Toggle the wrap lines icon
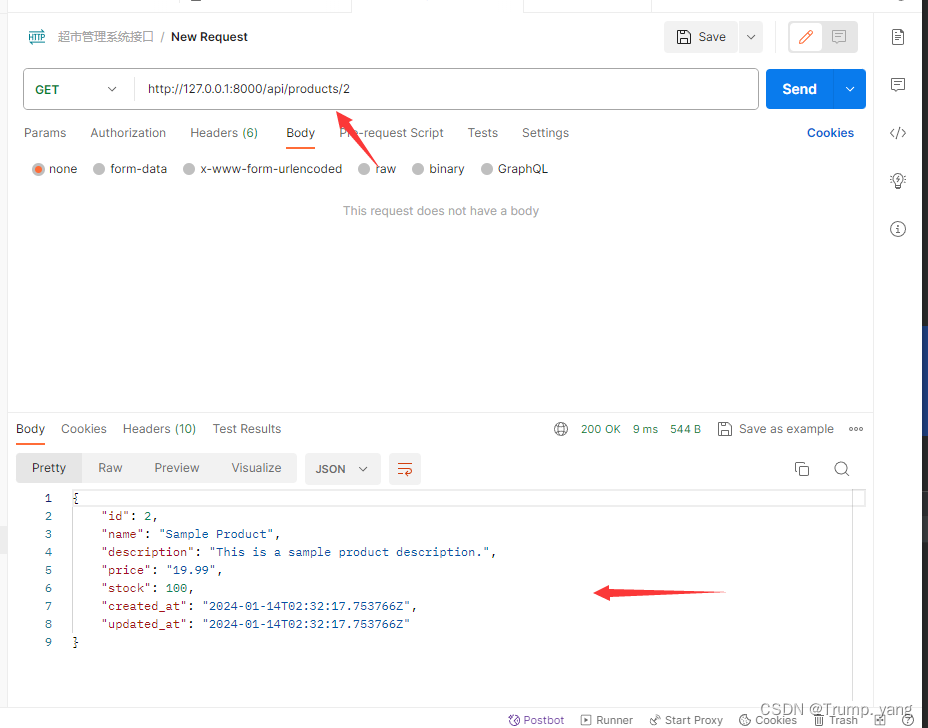928x728 pixels. [x=405, y=469]
